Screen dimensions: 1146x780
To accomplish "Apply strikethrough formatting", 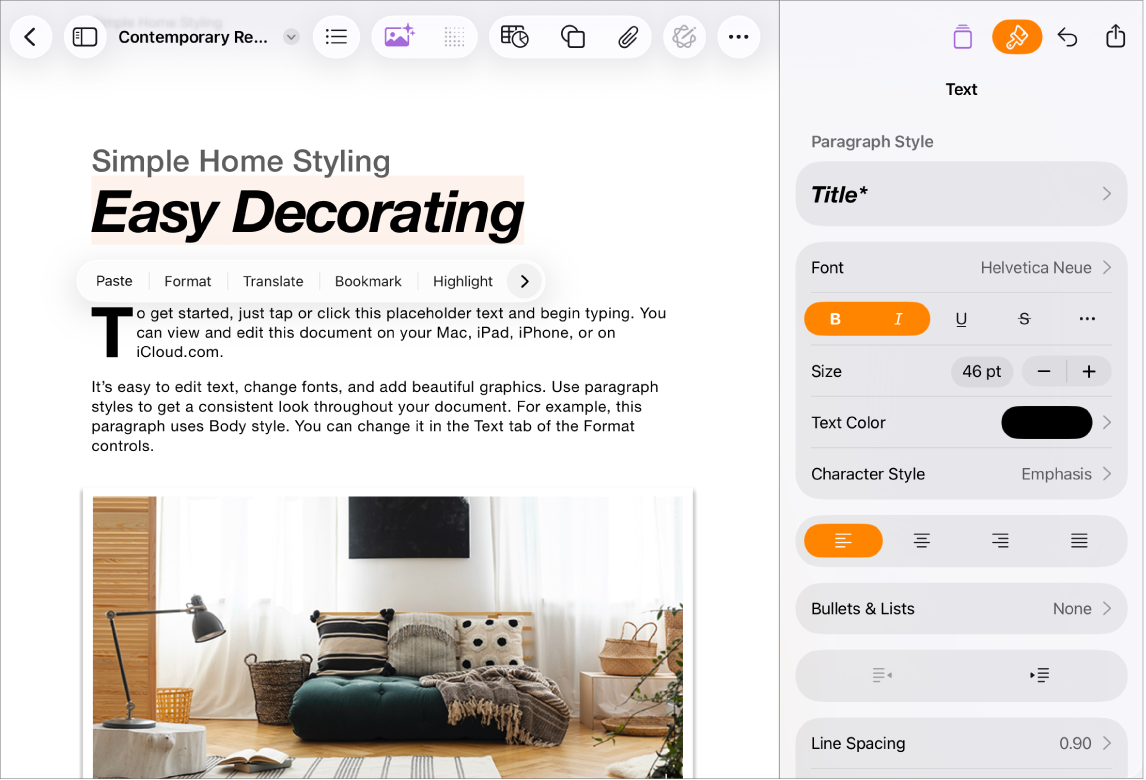I will [1024, 318].
